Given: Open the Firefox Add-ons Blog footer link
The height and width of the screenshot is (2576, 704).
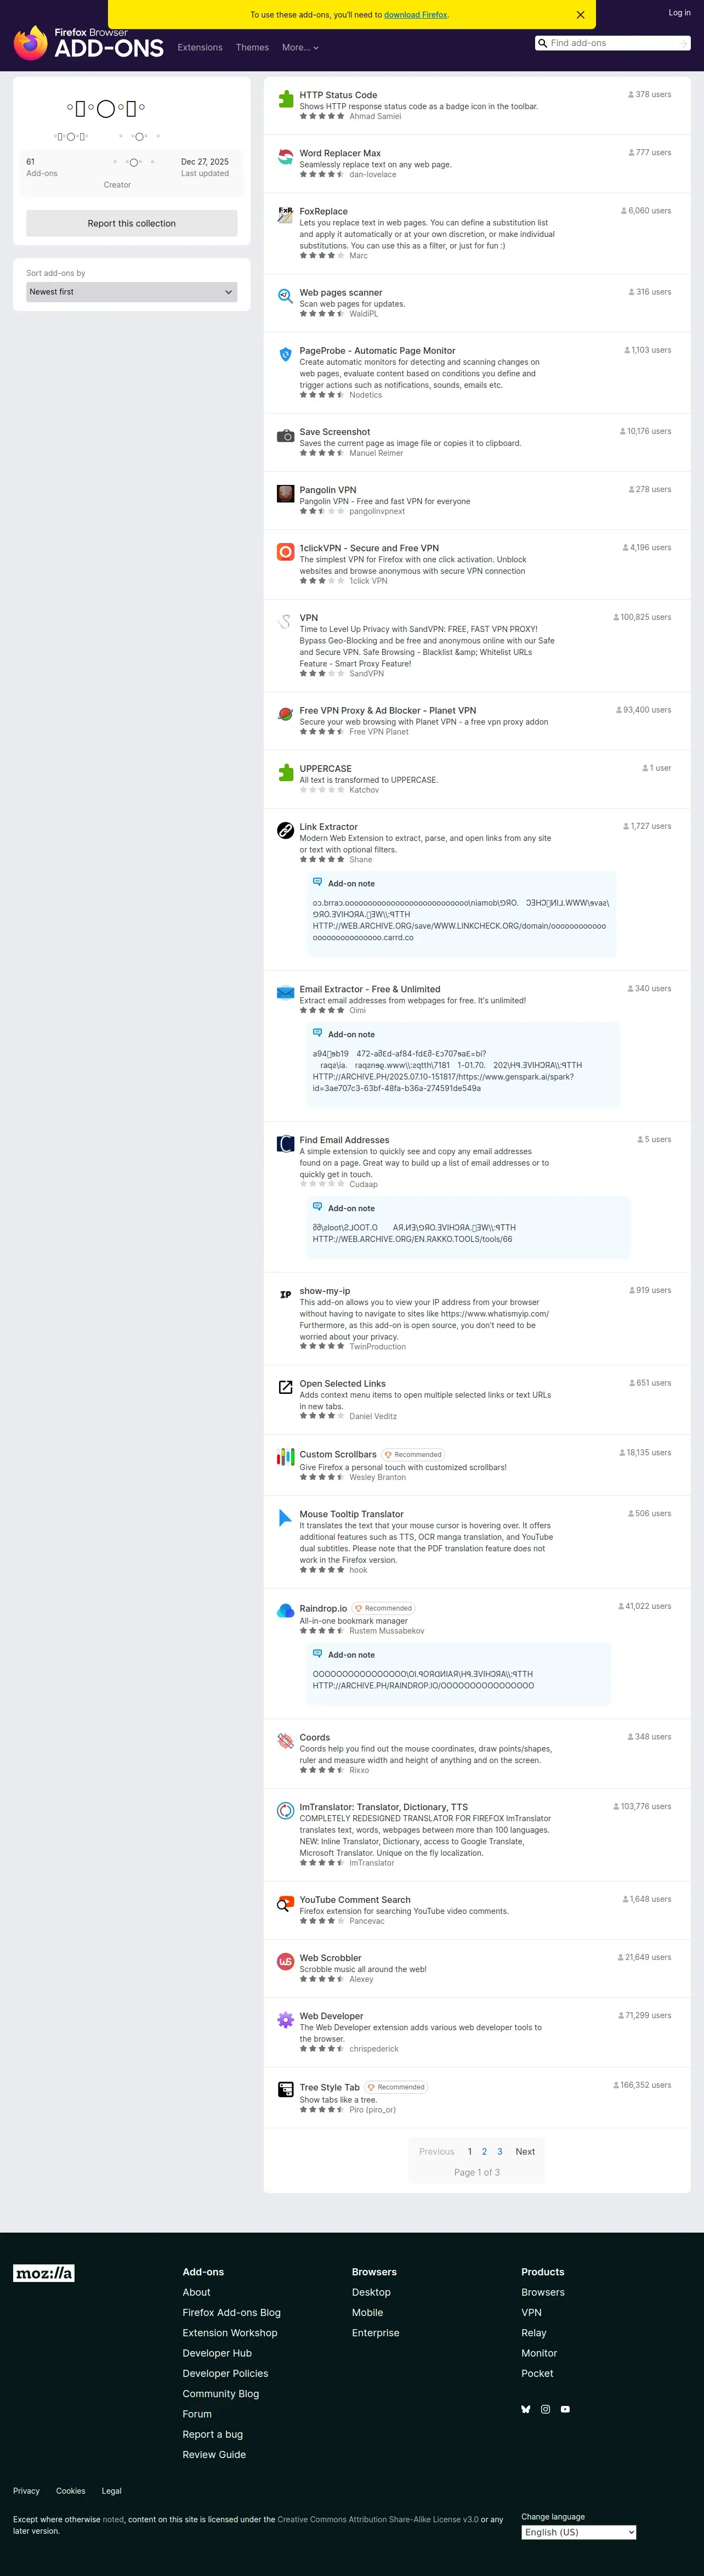Looking at the screenshot, I should [x=231, y=2313].
